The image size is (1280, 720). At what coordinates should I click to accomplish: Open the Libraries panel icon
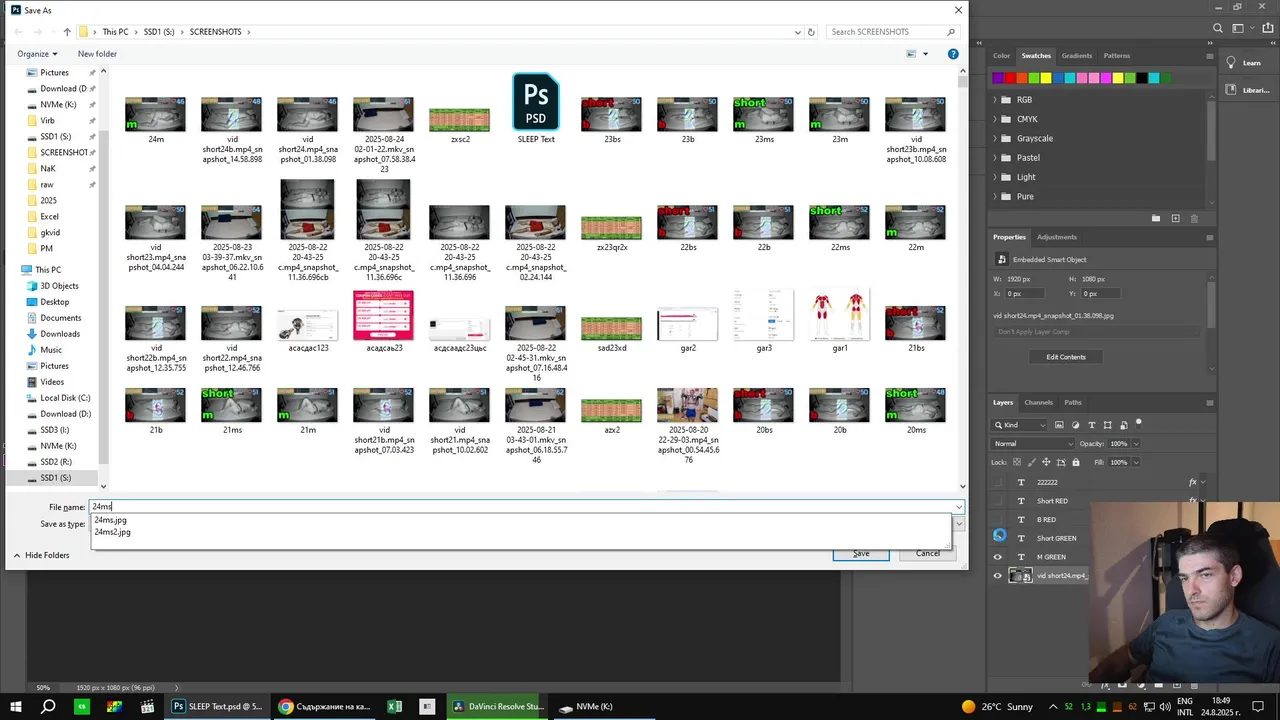[x=1231, y=90]
